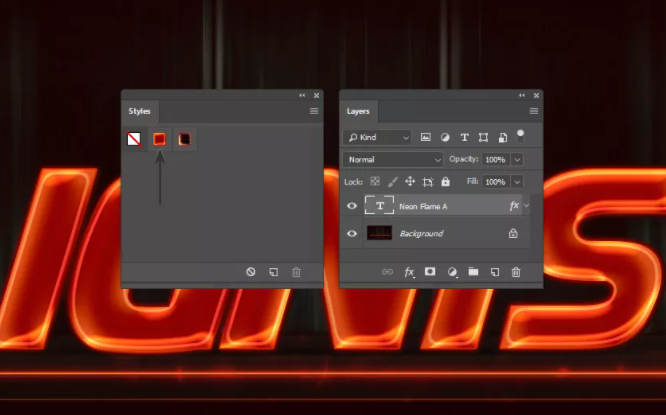Create new fill or adjustment layer
666x415 pixels.
pos(452,272)
